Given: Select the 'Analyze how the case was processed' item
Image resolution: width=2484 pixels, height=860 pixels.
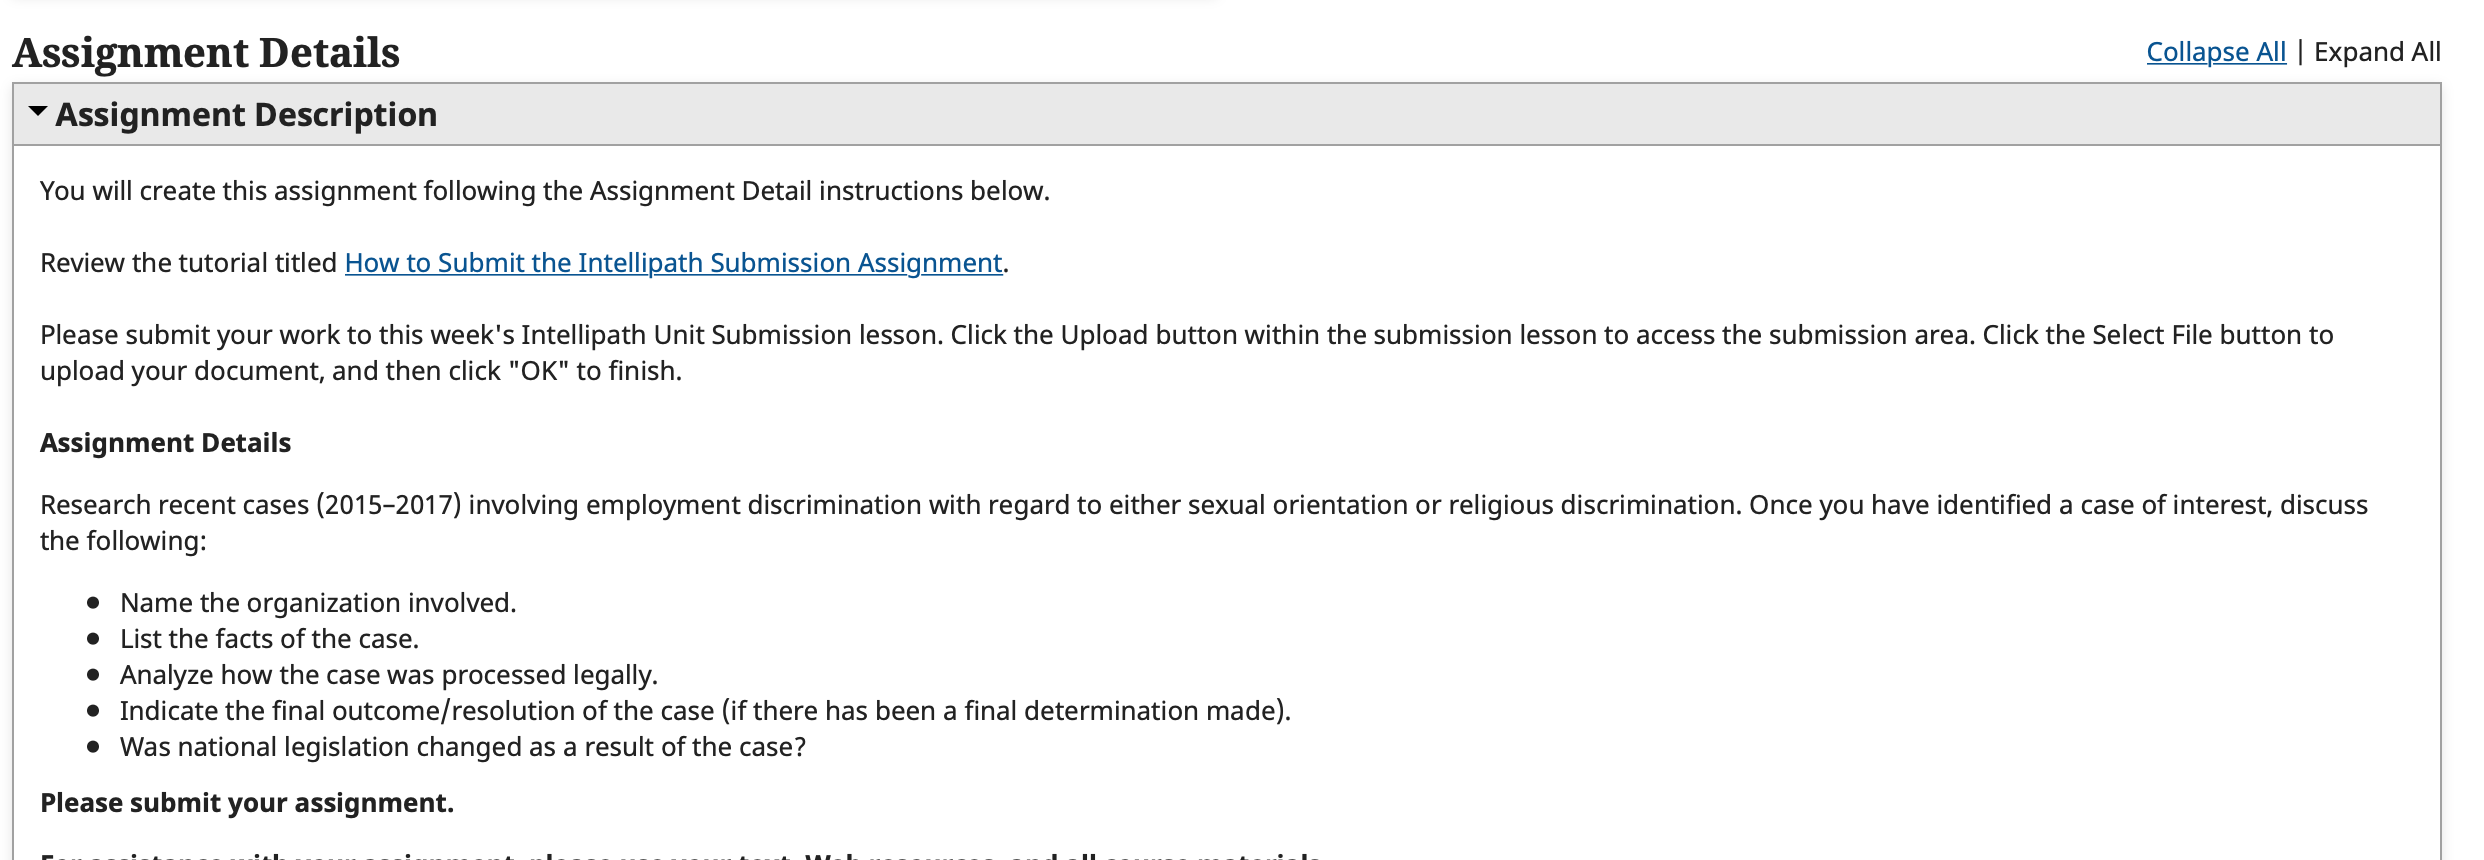Looking at the screenshot, I should [389, 675].
